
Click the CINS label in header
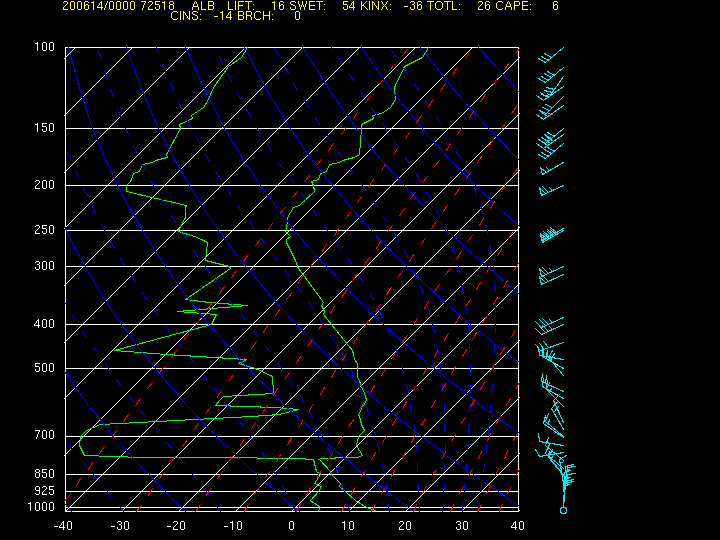click(186, 16)
